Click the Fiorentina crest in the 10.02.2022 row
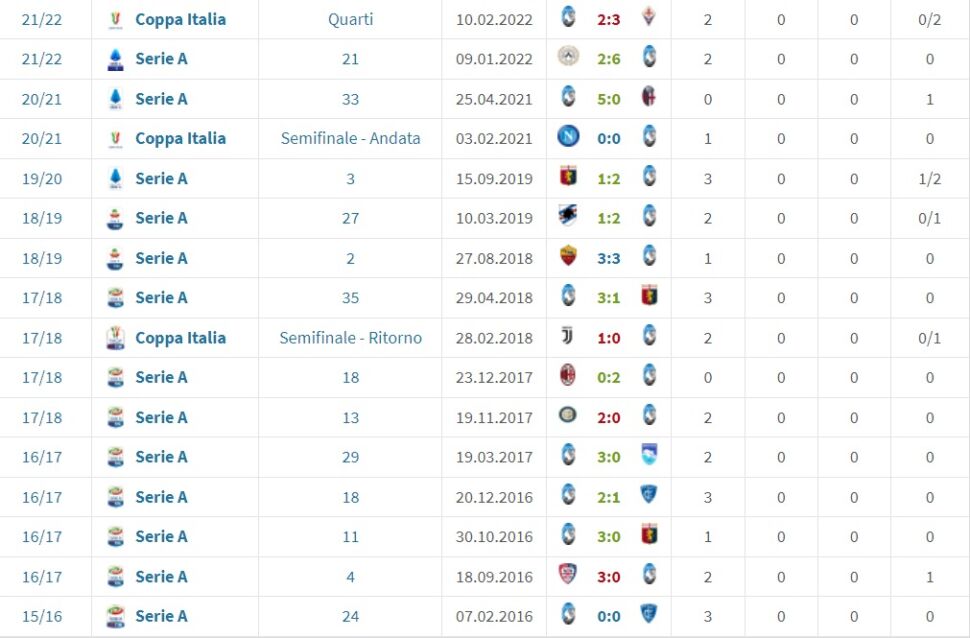 [x=649, y=18]
